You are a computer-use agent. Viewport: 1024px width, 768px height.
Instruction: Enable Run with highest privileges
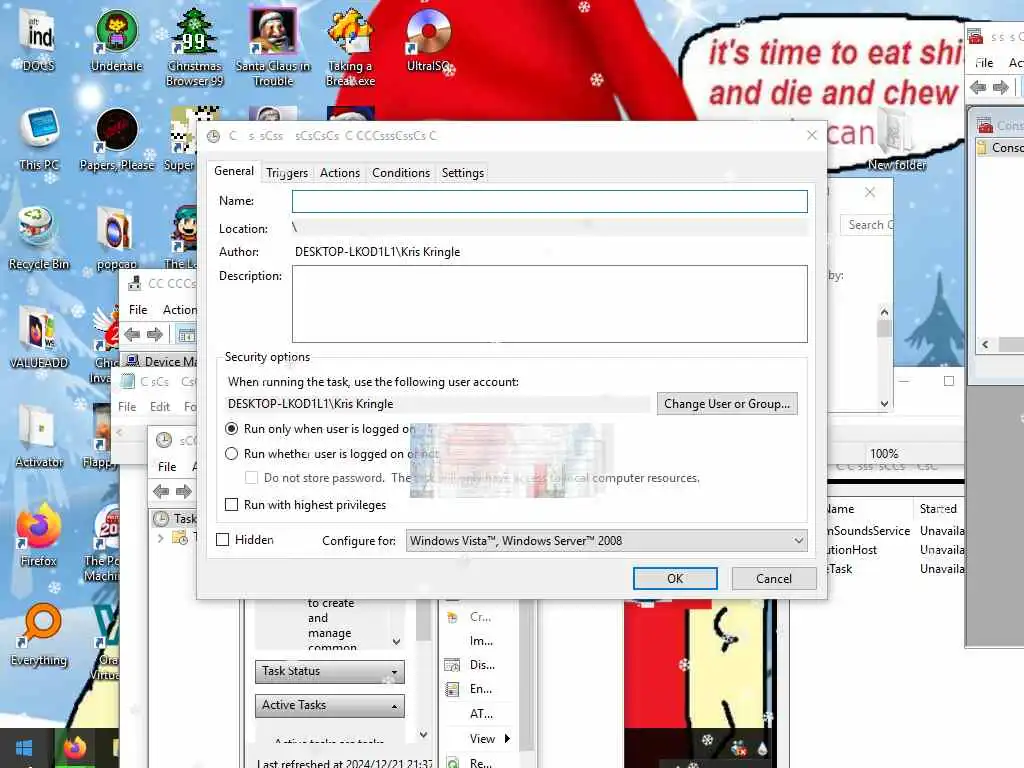click(x=231, y=505)
